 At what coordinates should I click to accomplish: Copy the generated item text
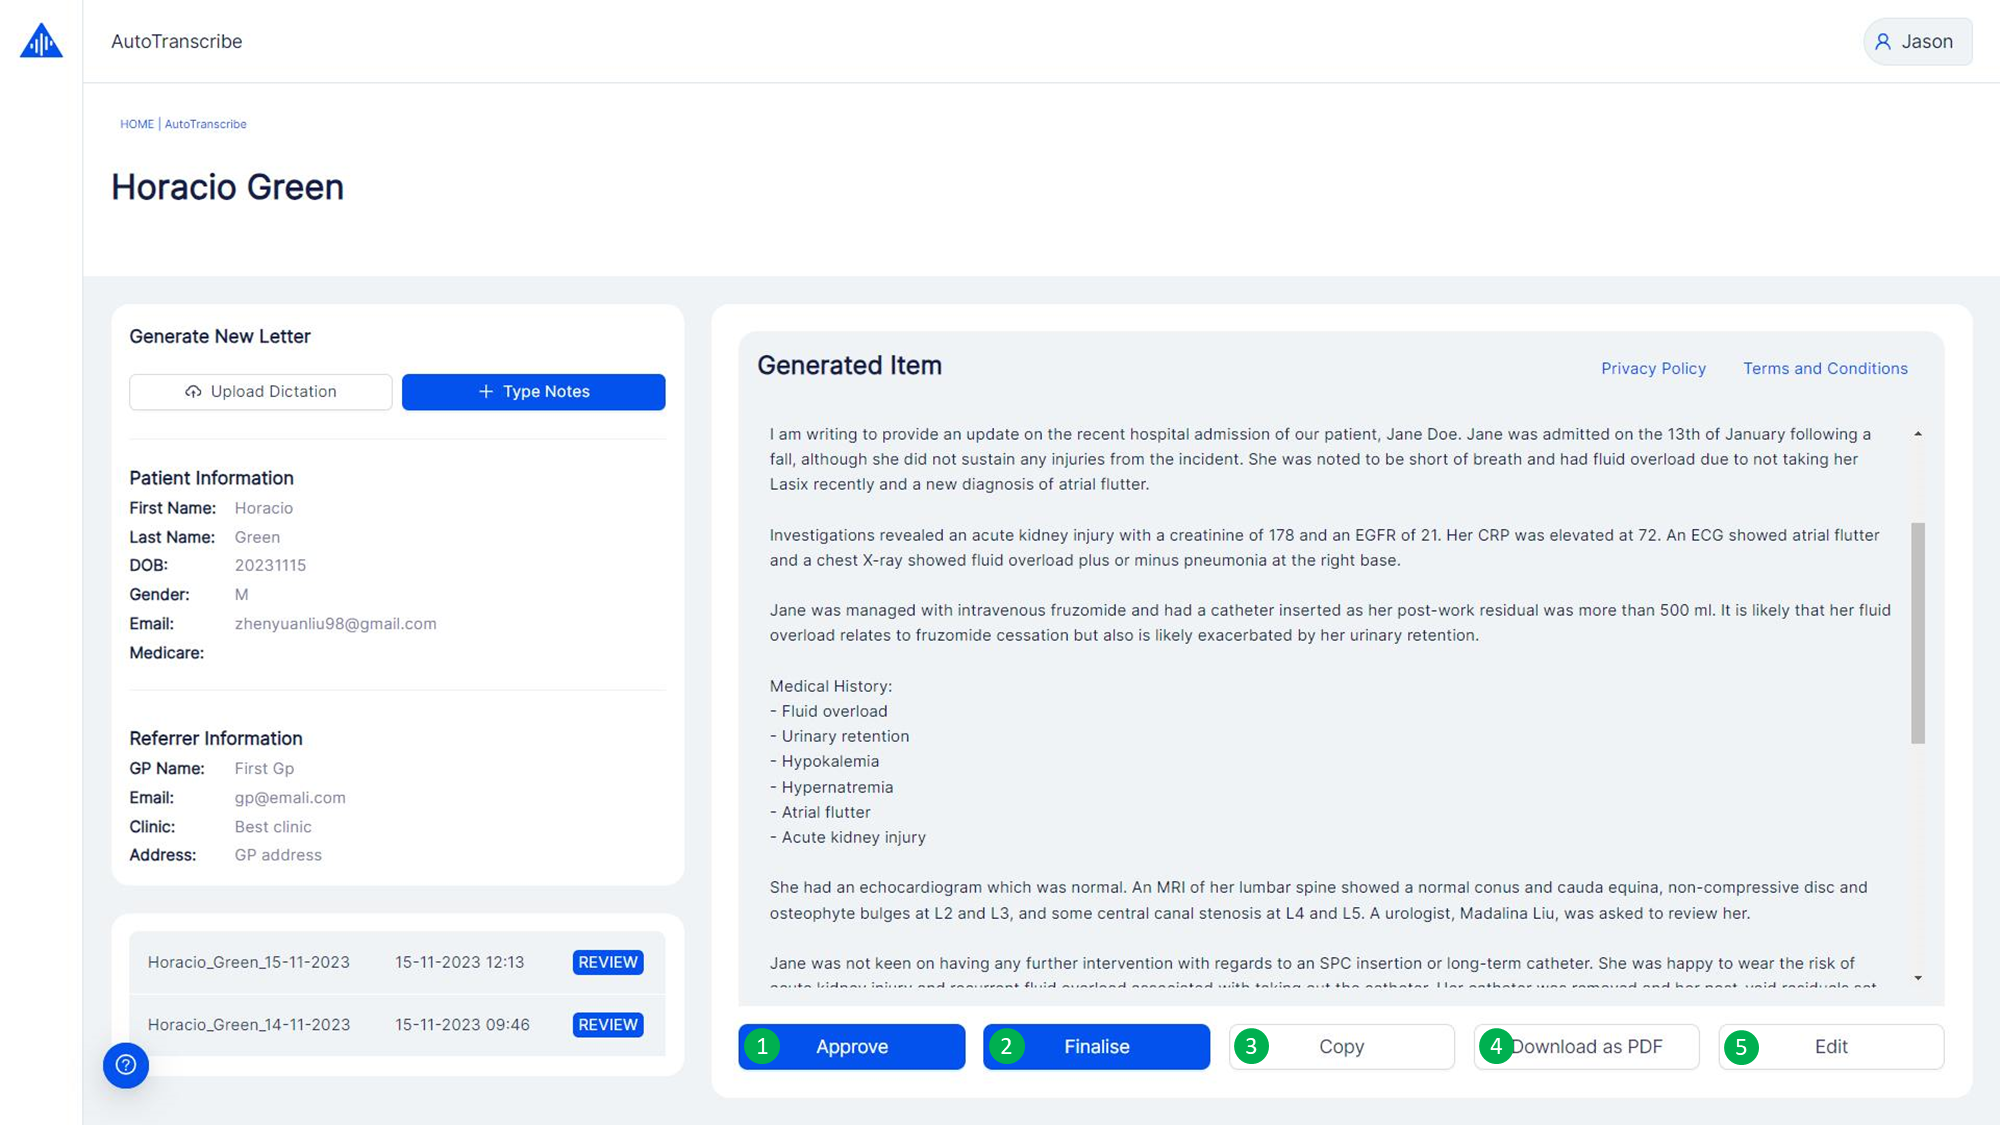[x=1341, y=1047]
